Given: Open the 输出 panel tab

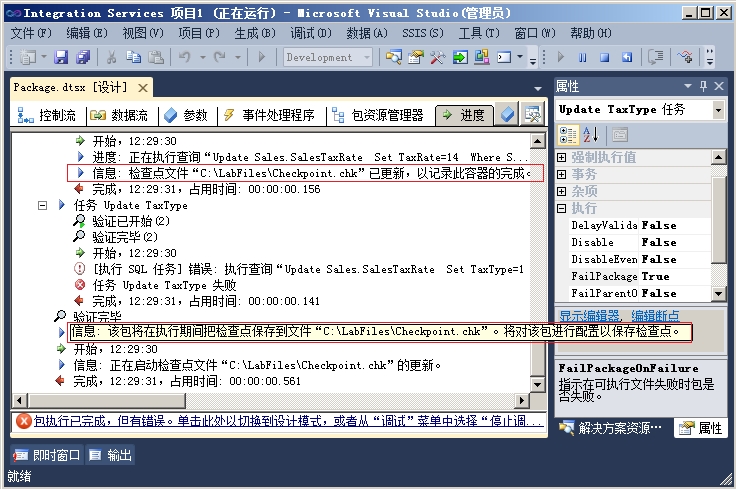Looking at the screenshot, I should (x=111, y=455).
